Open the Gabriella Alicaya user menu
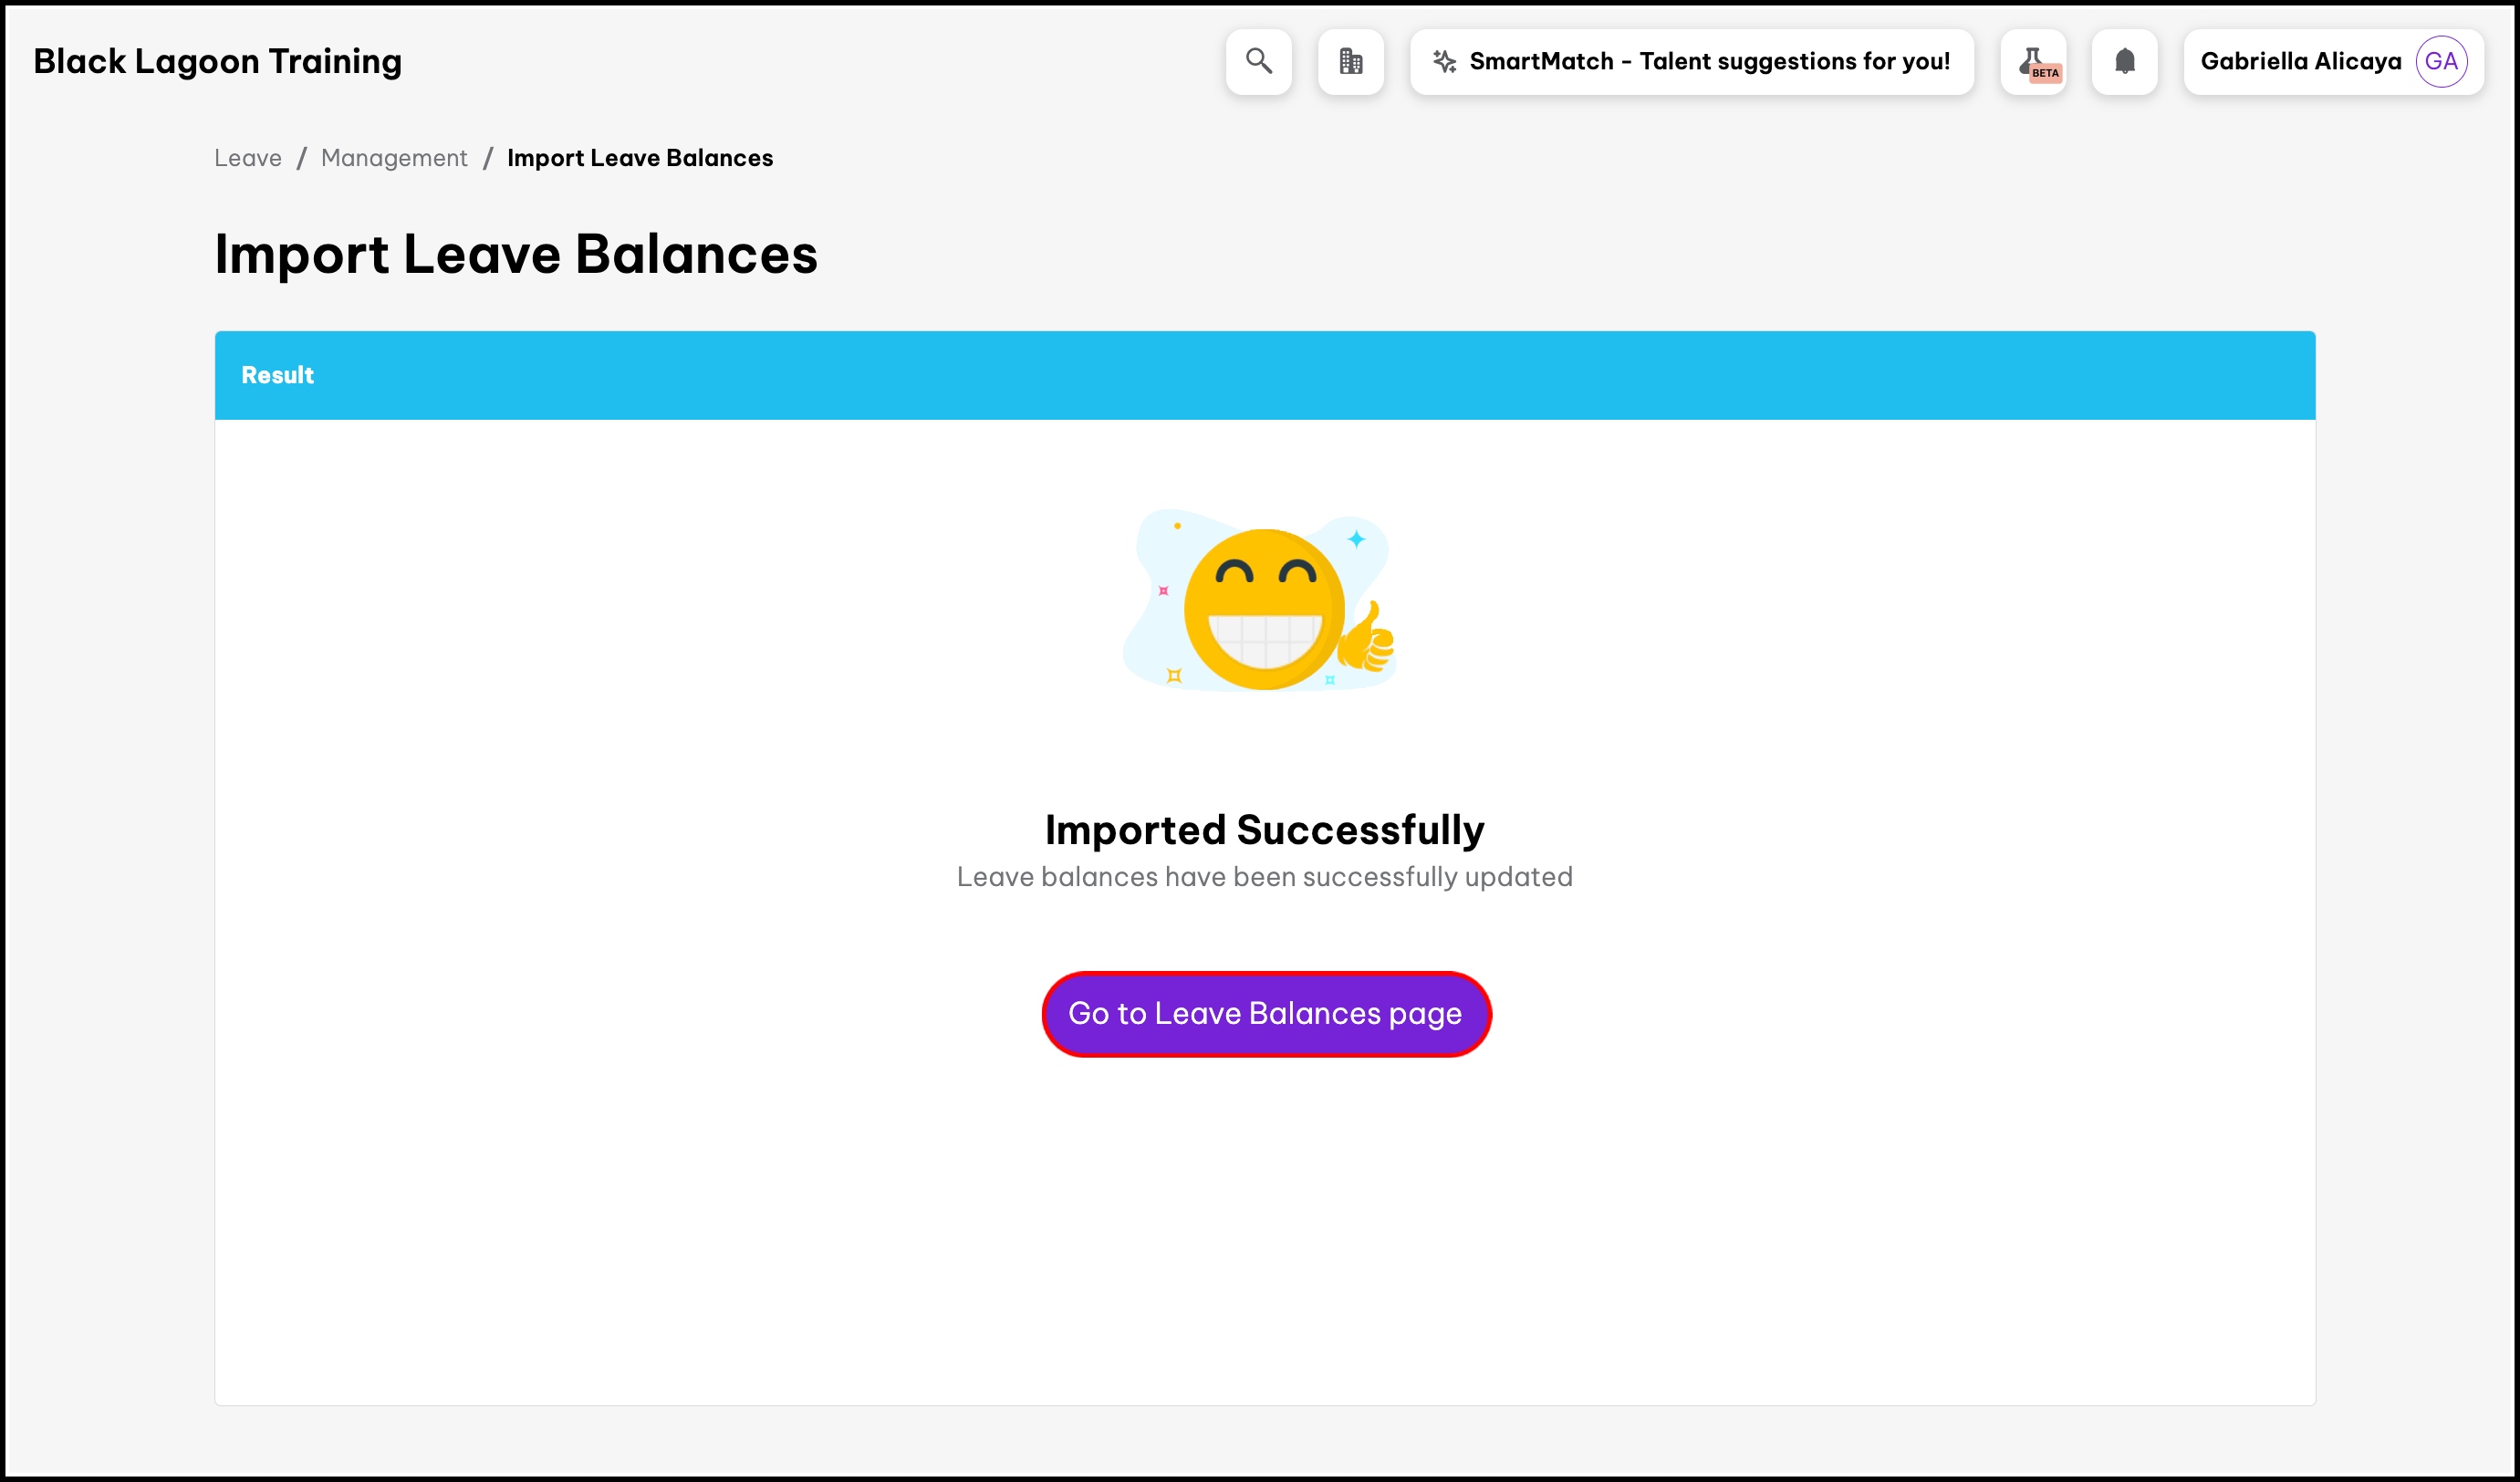The width and height of the screenshot is (2520, 1482). [2300, 61]
